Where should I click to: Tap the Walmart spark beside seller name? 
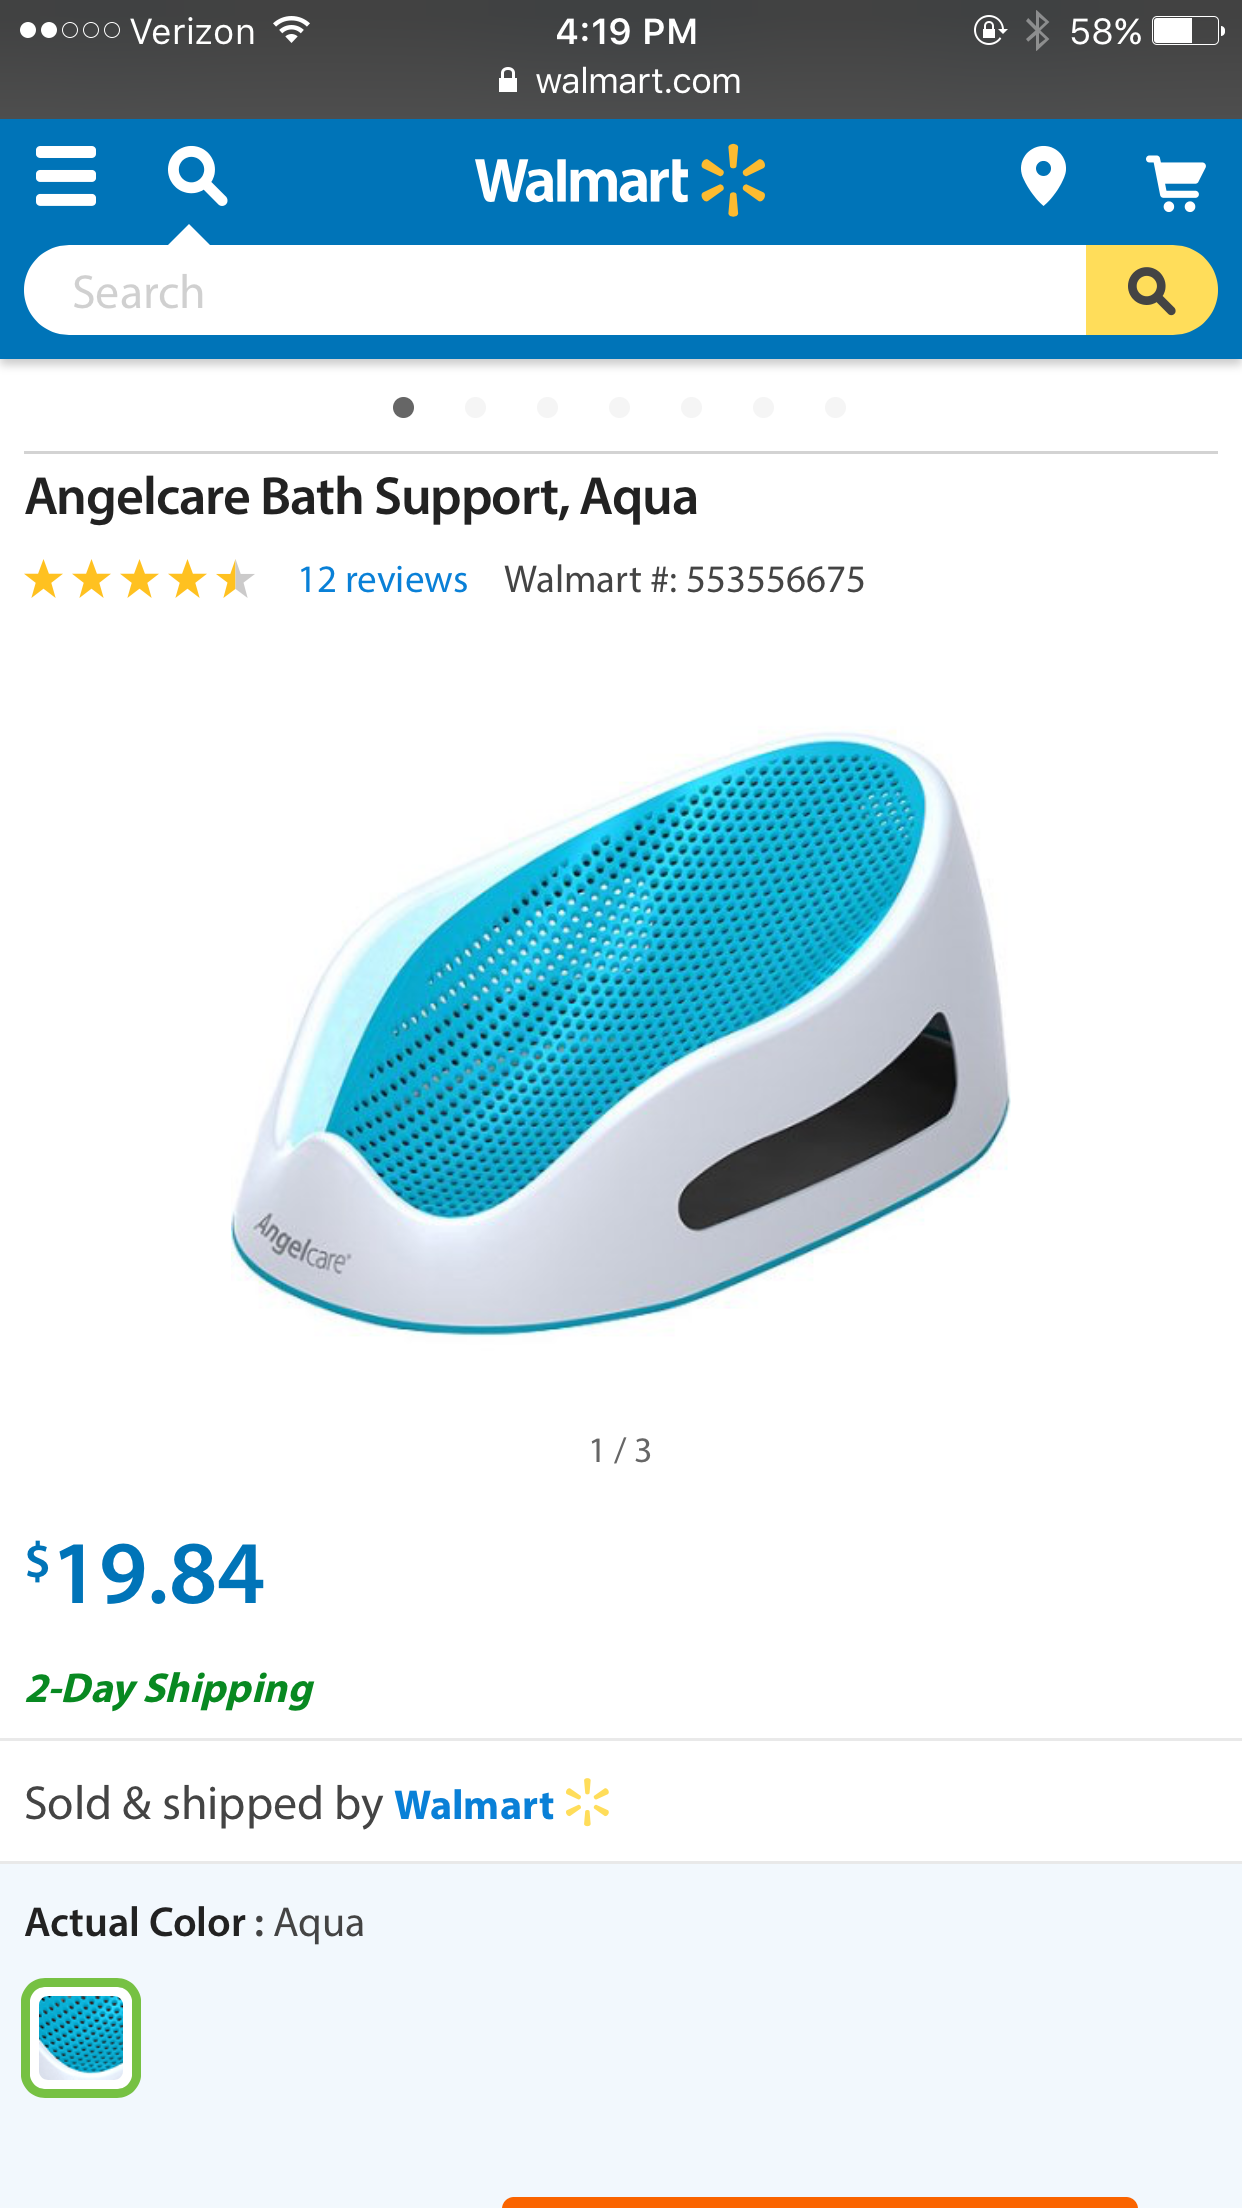point(588,1802)
